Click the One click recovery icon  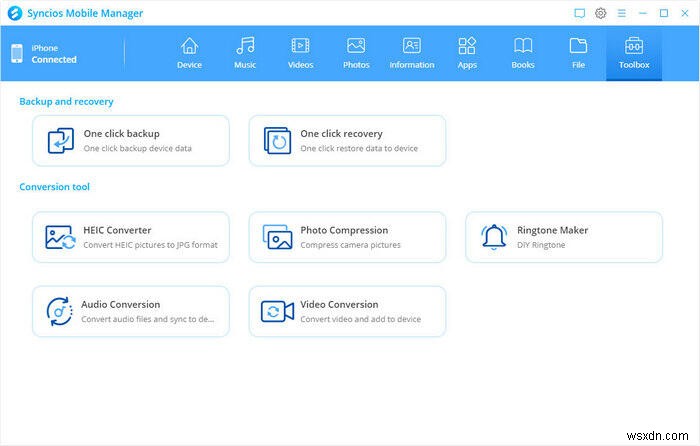click(277, 141)
